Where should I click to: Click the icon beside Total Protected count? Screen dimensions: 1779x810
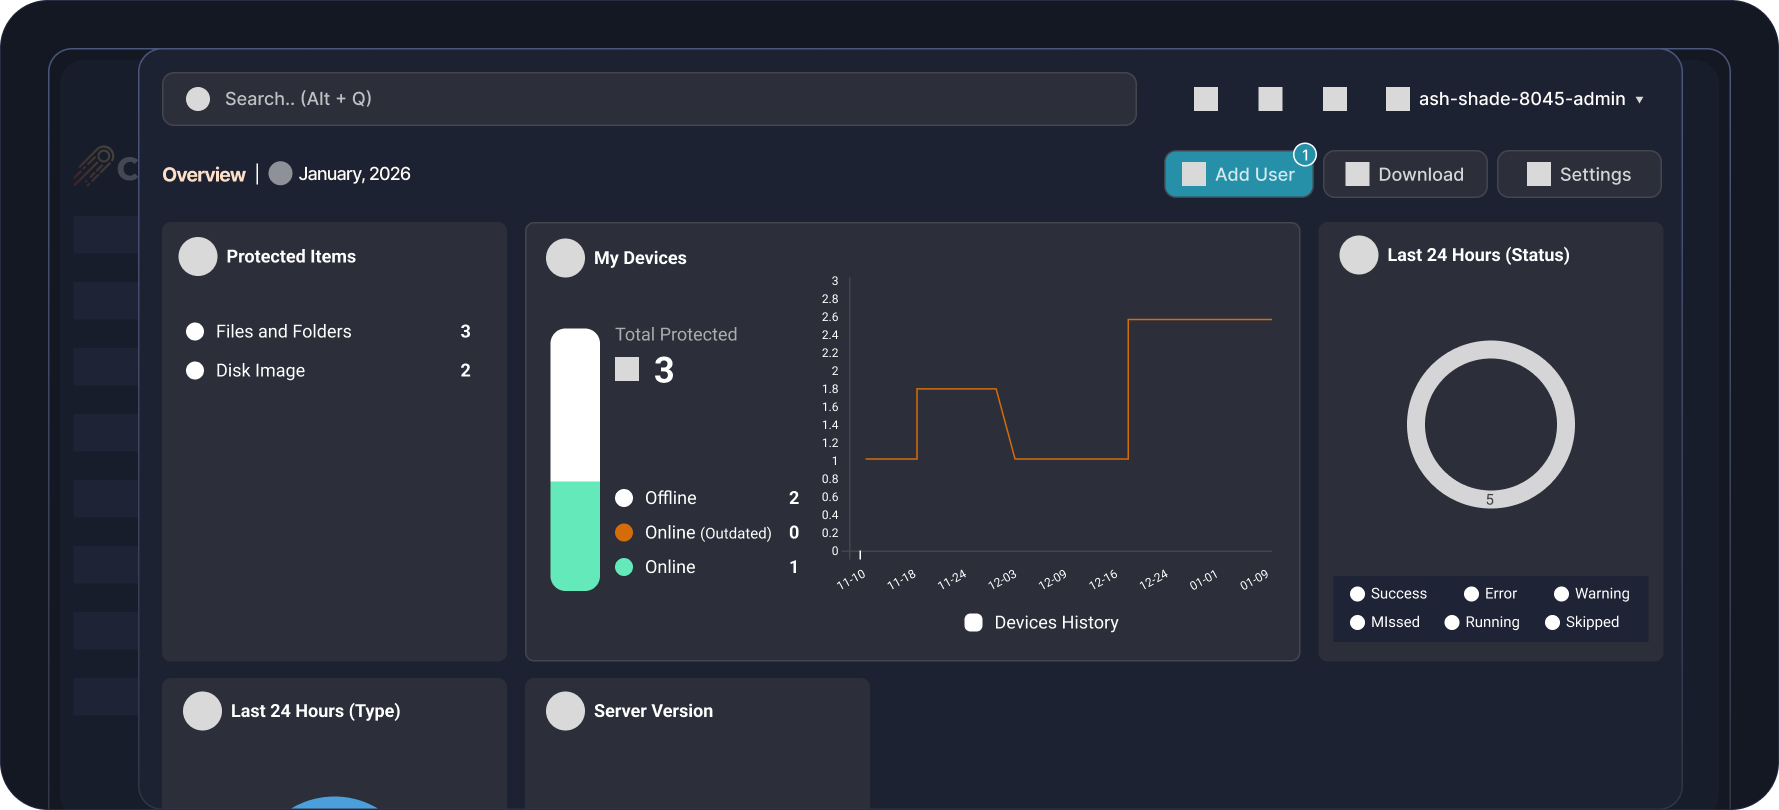point(627,370)
